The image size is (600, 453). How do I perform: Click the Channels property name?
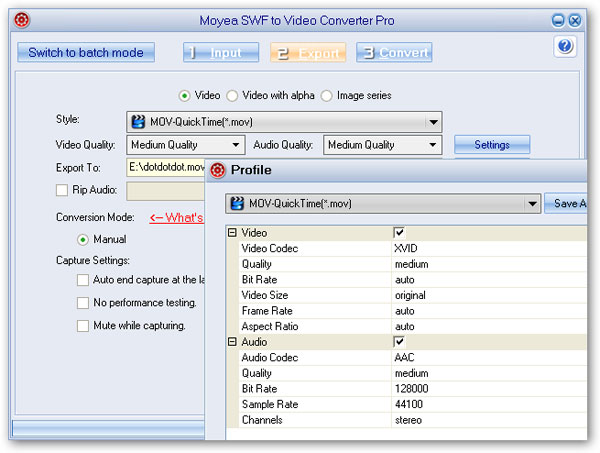[x=262, y=420]
